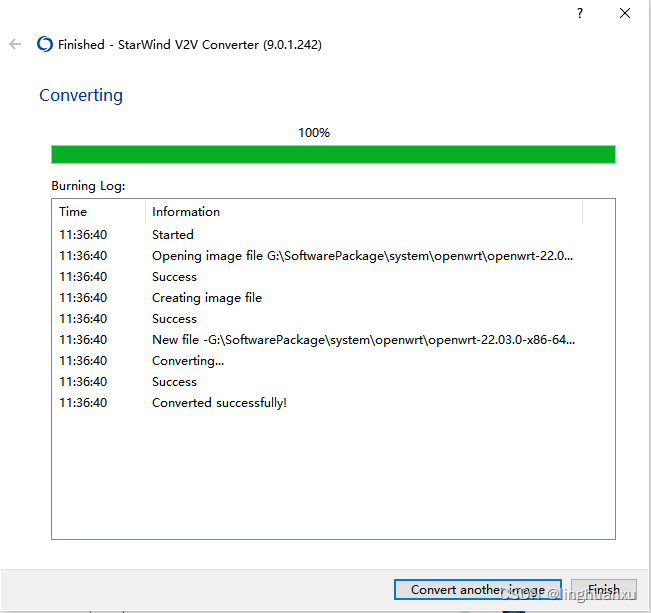The height and width of the screenshot is (613, 651).
Task: Open the help question mark button
Action: 580,13
